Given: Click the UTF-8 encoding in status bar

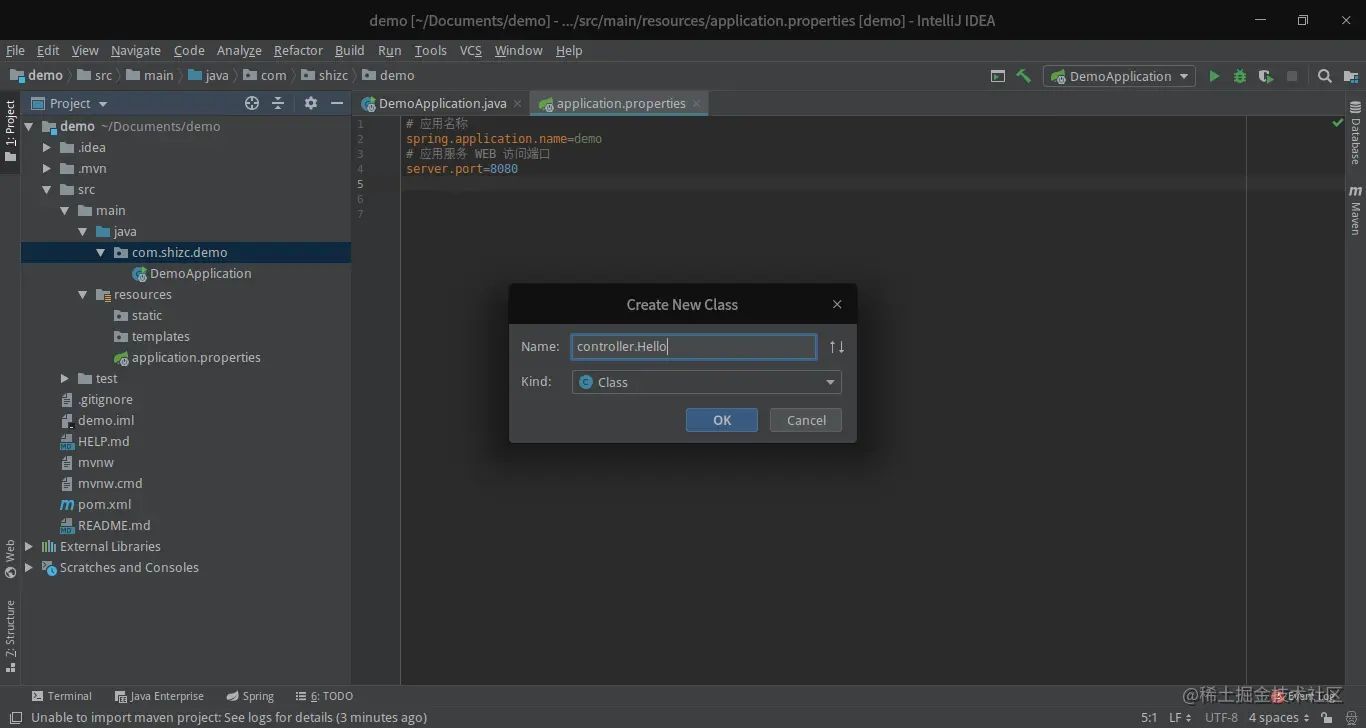Looking at the screenshot, I should 1221,718.
